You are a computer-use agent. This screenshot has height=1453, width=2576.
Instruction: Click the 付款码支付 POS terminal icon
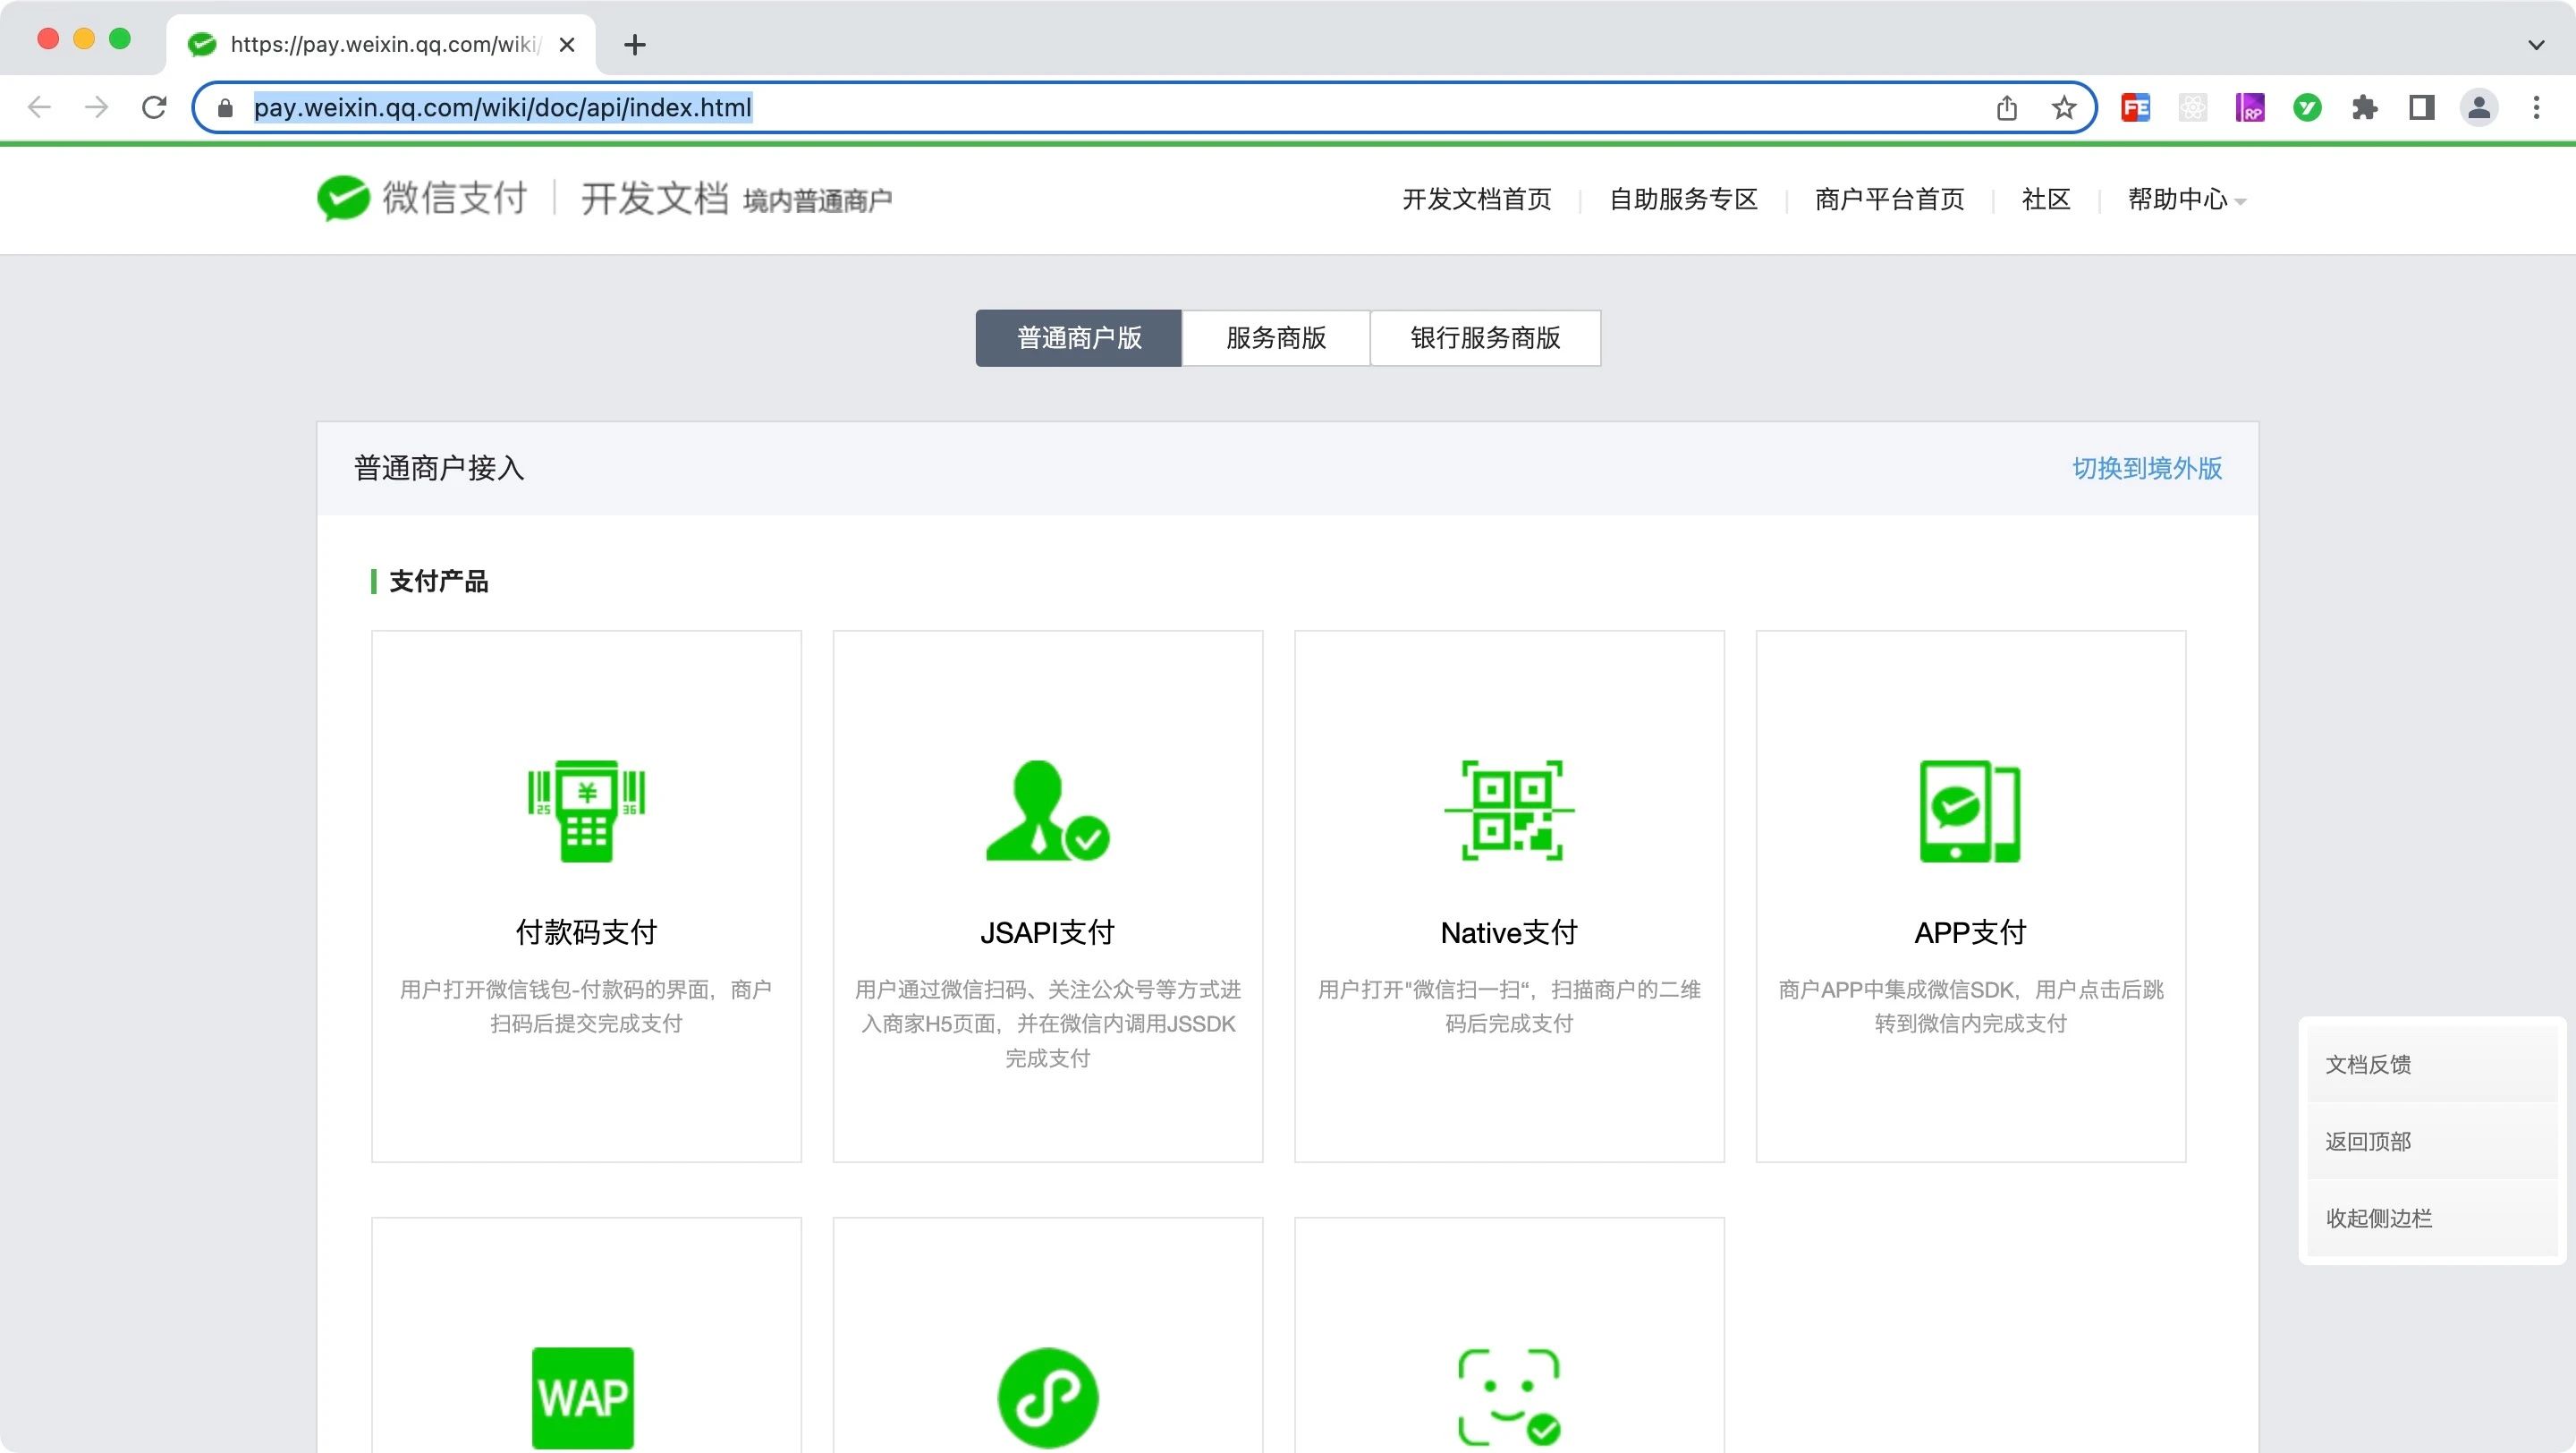(x=586, y=811)
